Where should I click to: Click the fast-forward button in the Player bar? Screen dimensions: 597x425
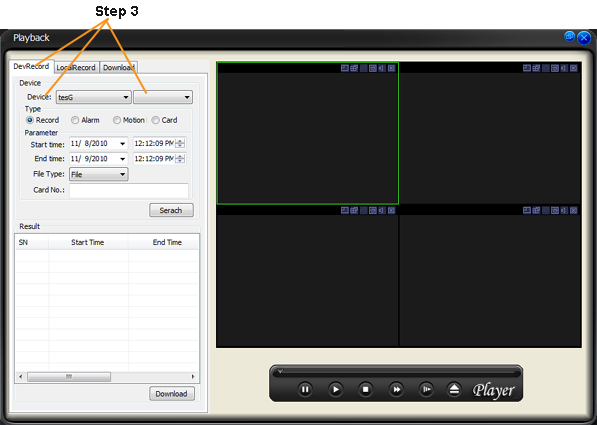[396, 390]
